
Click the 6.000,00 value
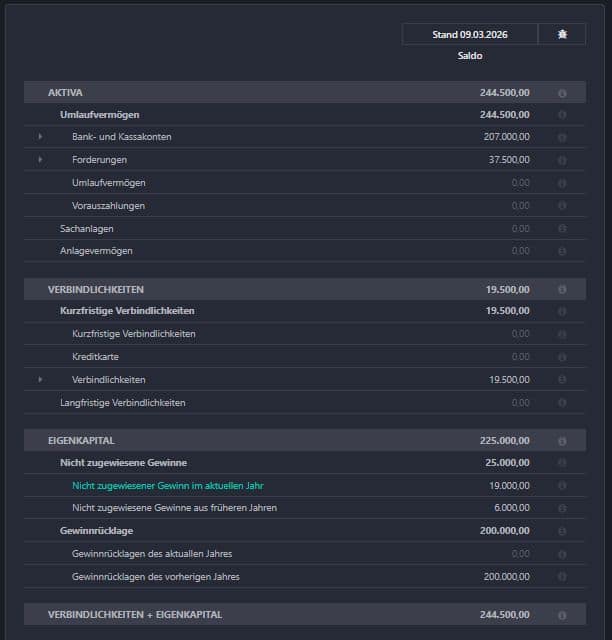(512, 508)
